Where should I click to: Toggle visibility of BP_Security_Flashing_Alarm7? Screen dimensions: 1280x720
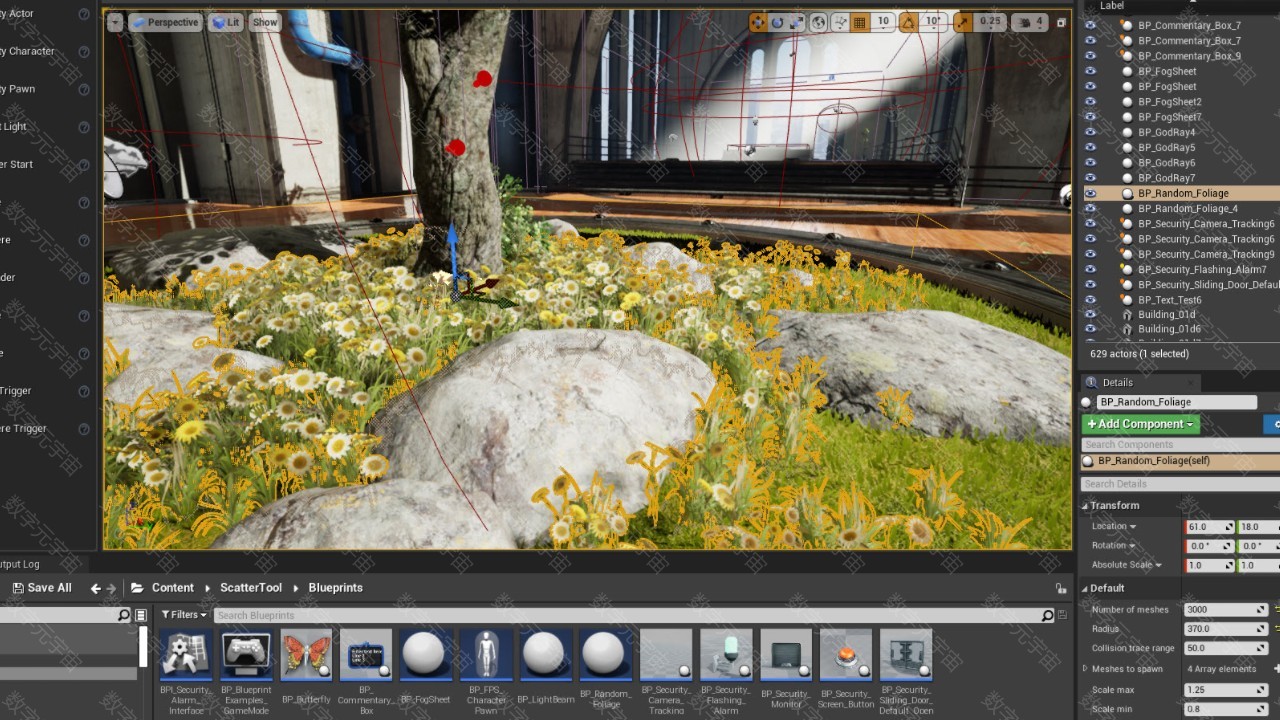point(1090,269)
